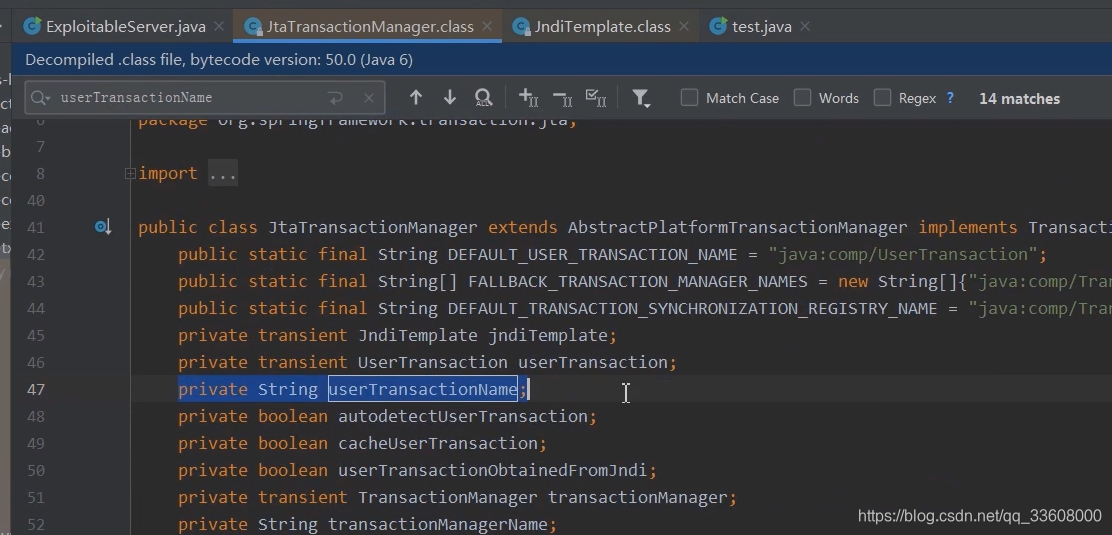Click the folded import ellipsis
This screenshot has height=535, width=1112.
[x=223, y=174]
